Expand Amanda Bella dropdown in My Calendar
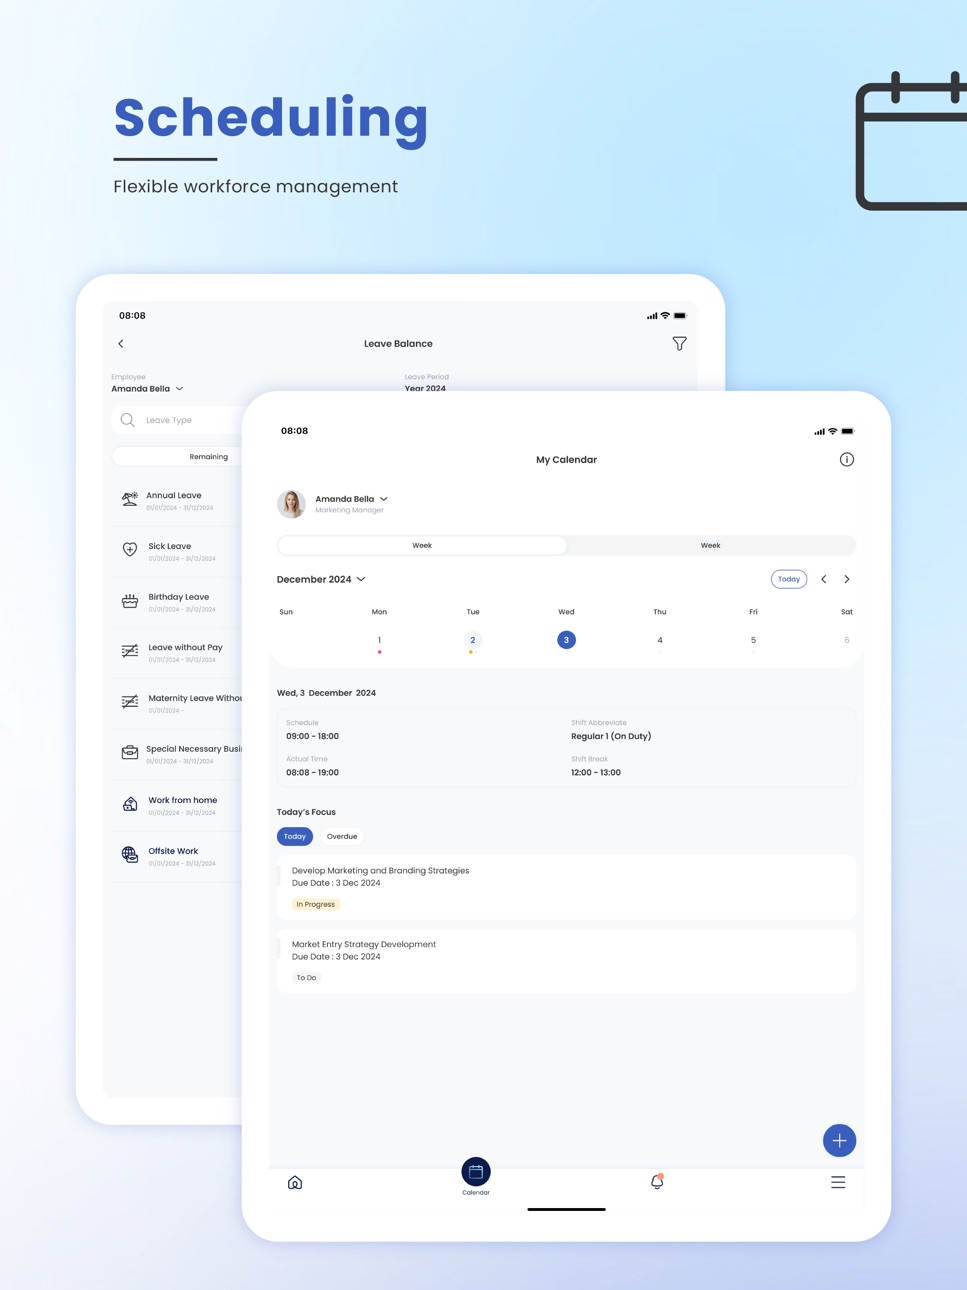The image size is (967, 1290). pos(351,499)
